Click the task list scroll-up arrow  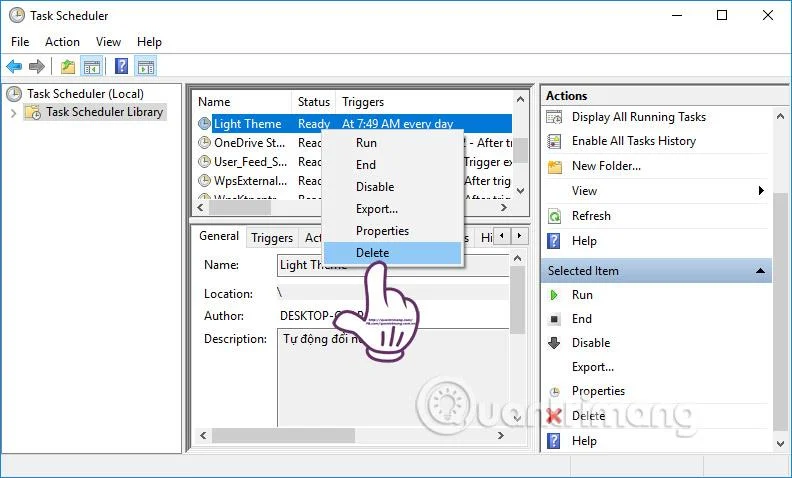[520, 100]
